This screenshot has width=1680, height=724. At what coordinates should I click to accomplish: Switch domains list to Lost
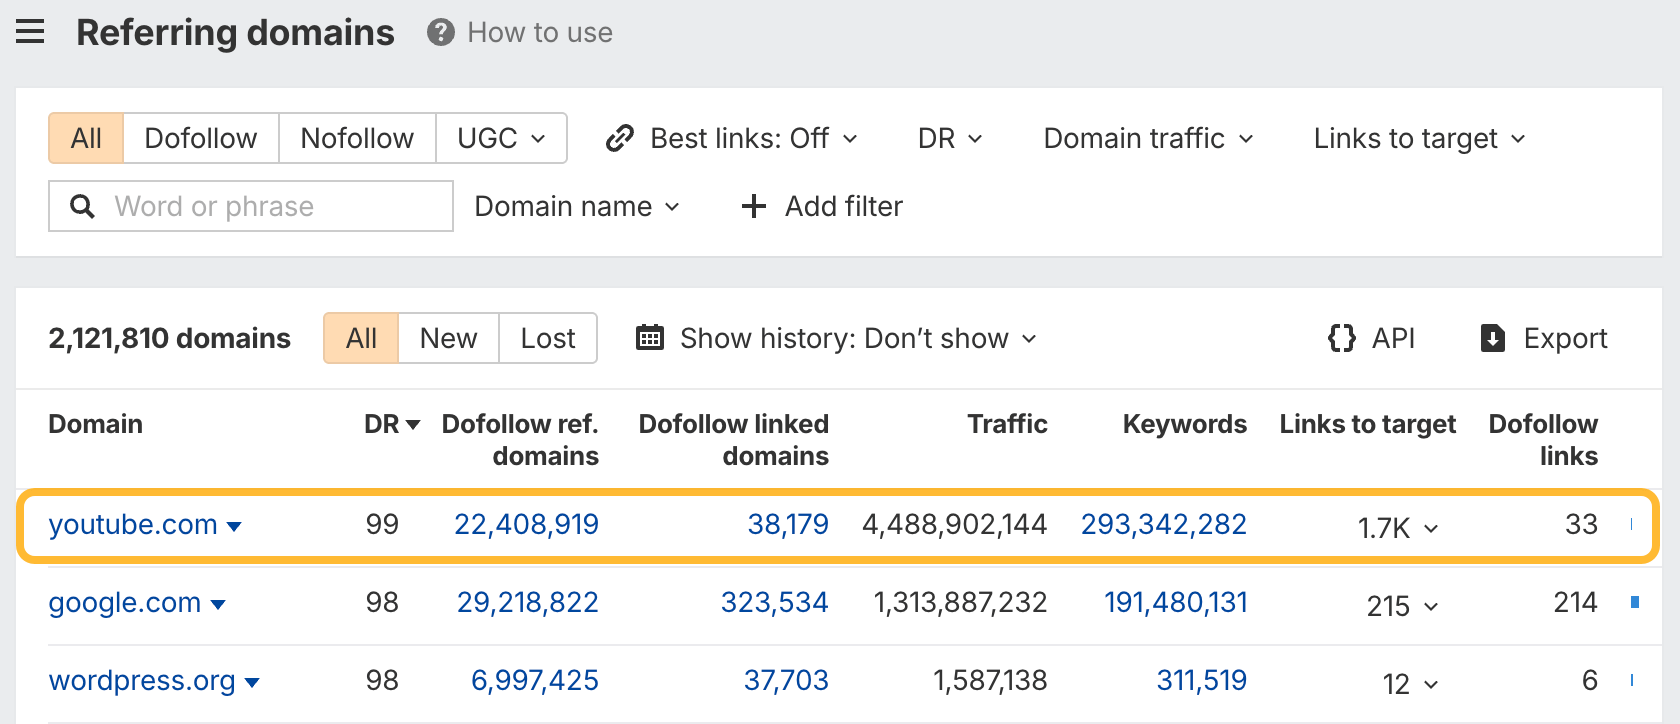[x=547, y=338]
